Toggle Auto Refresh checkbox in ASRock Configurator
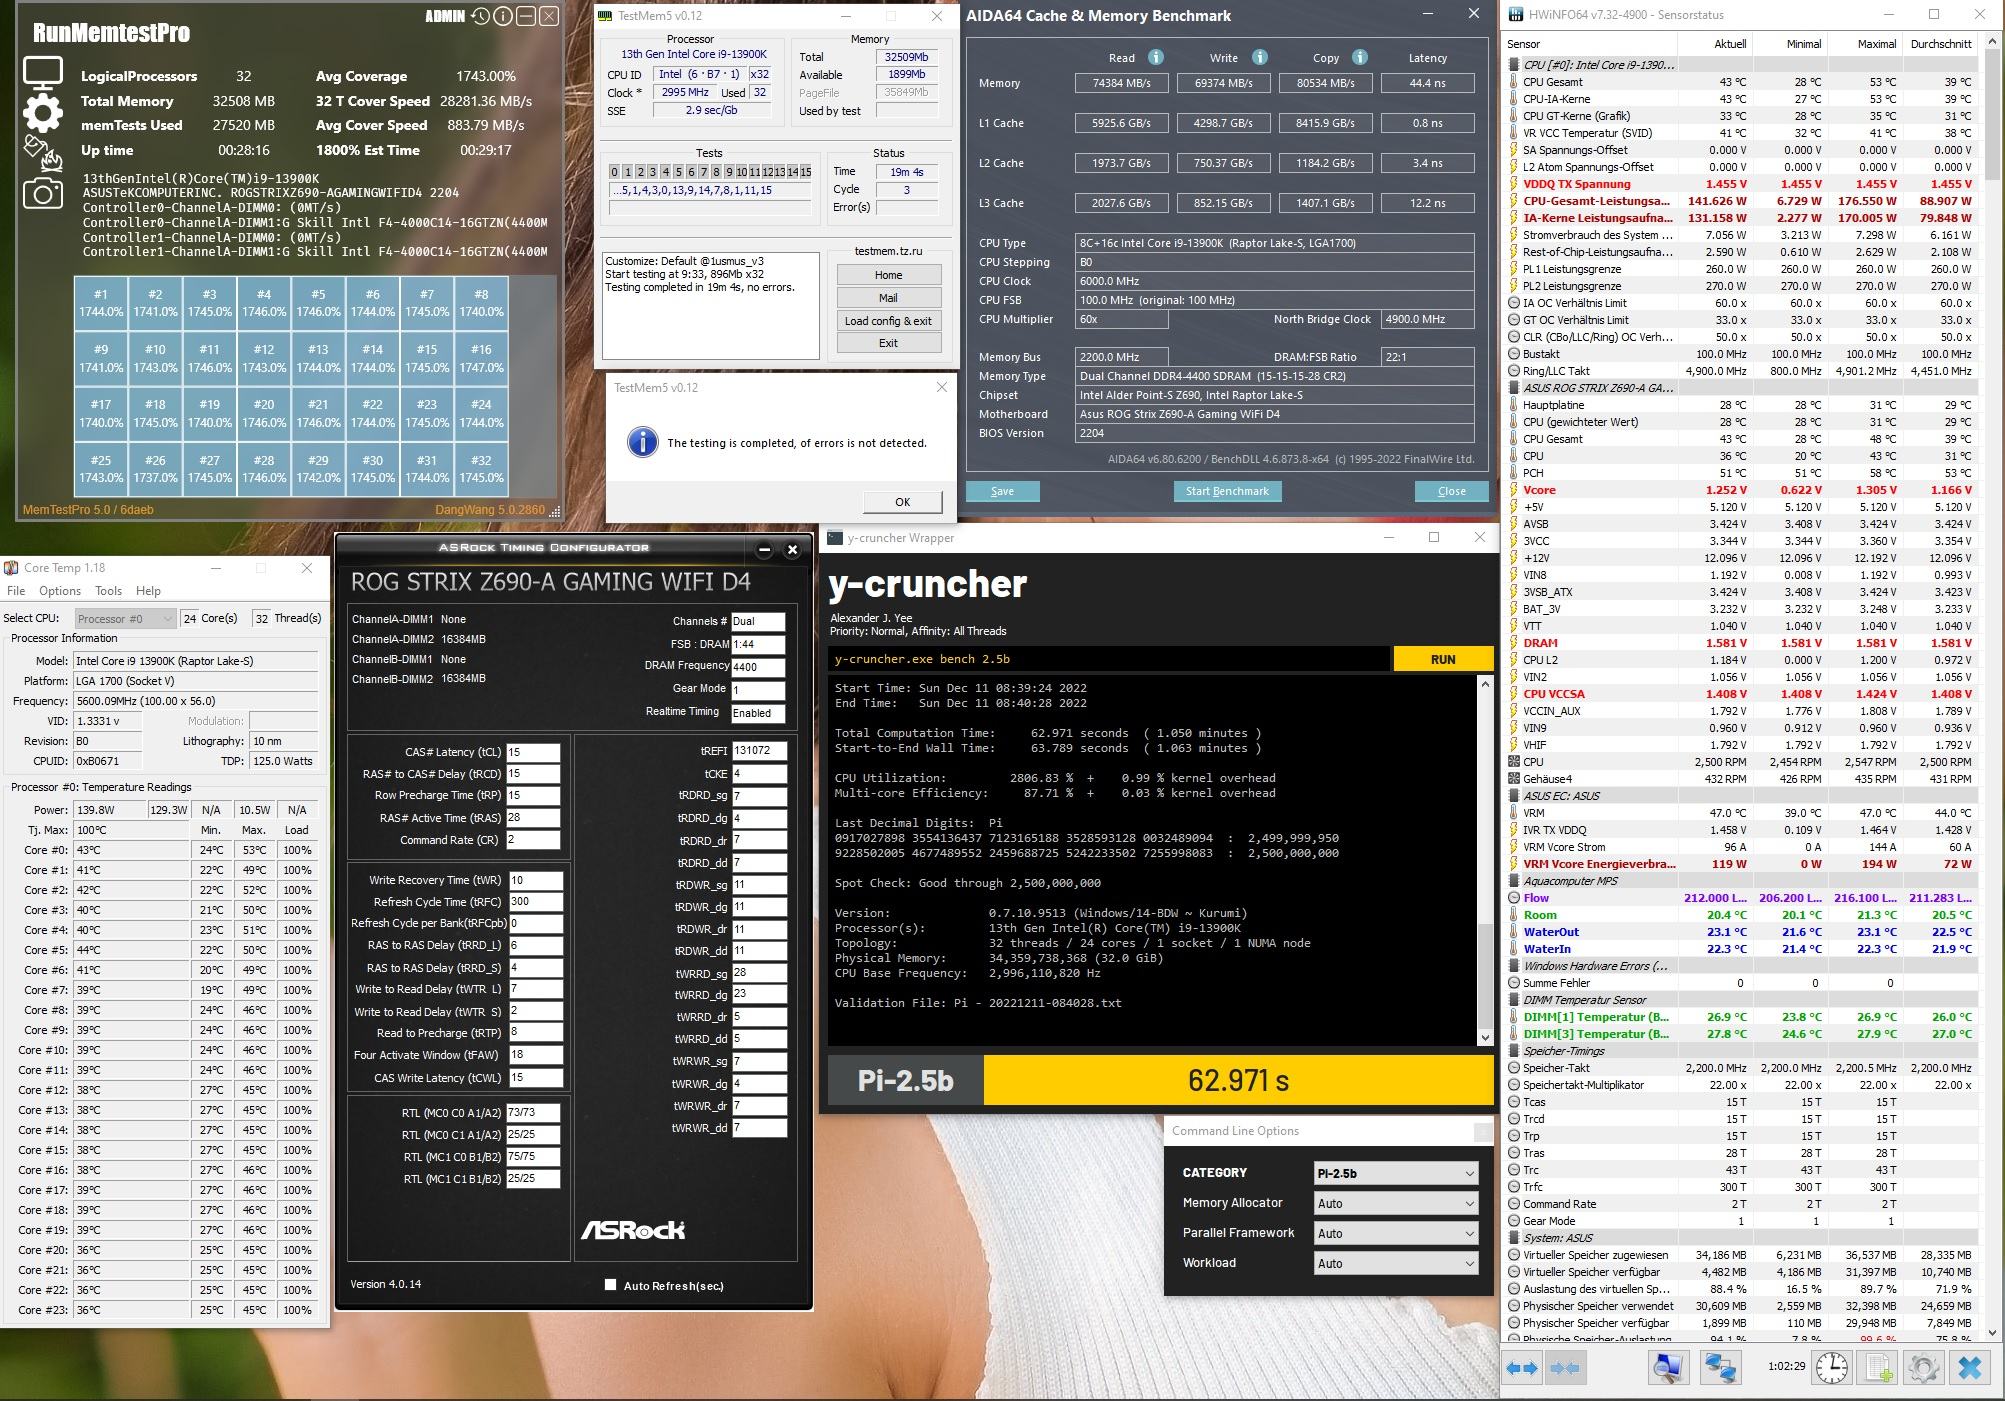 tap(610, 1284)
